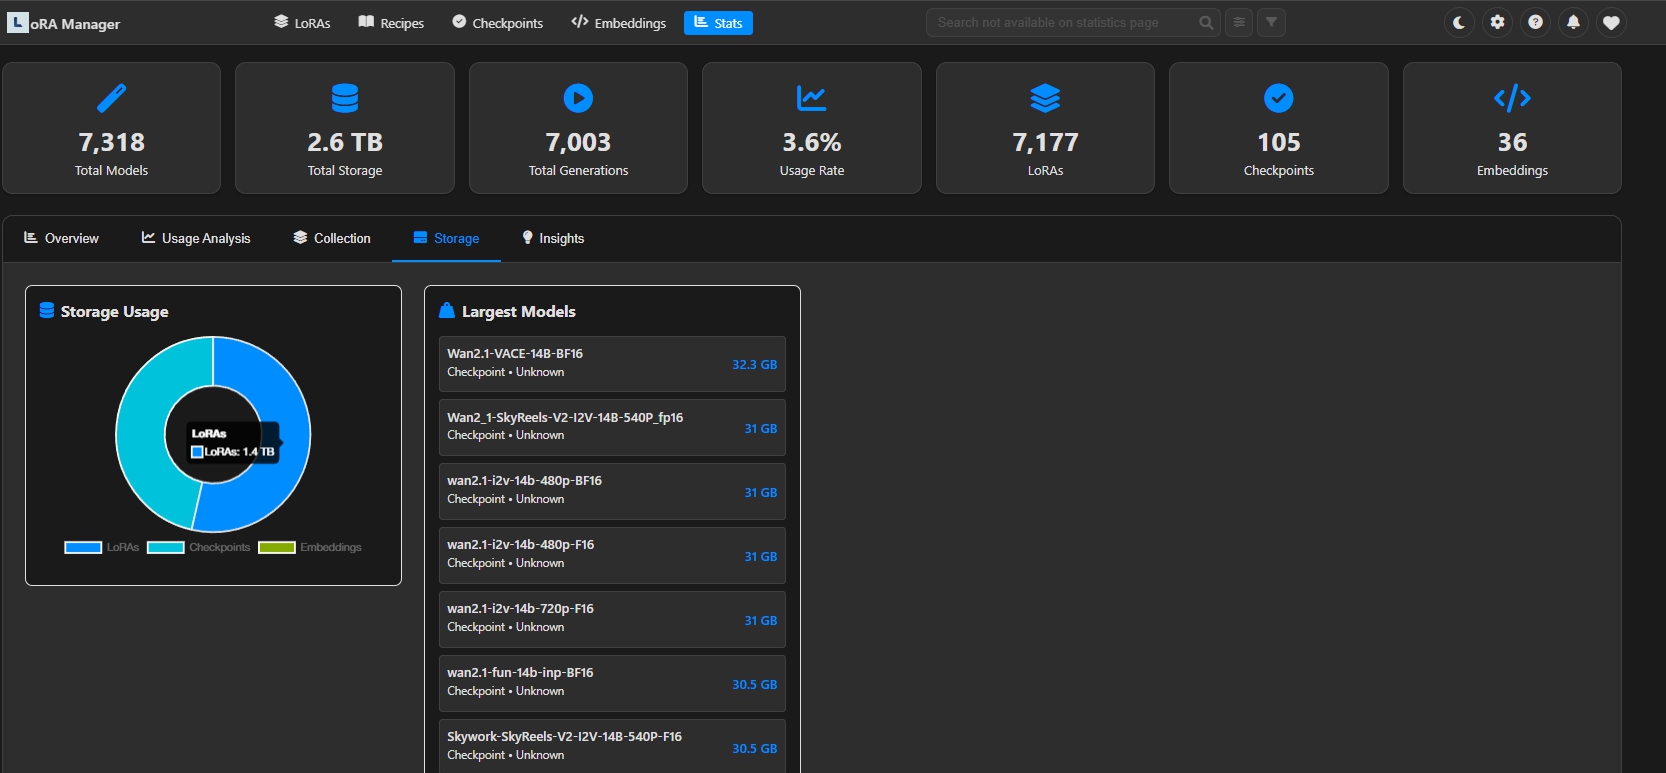The height and width of the screenshot is (773, 1666).
Task: Click the disabled search input field
Action: point(1072,22)
